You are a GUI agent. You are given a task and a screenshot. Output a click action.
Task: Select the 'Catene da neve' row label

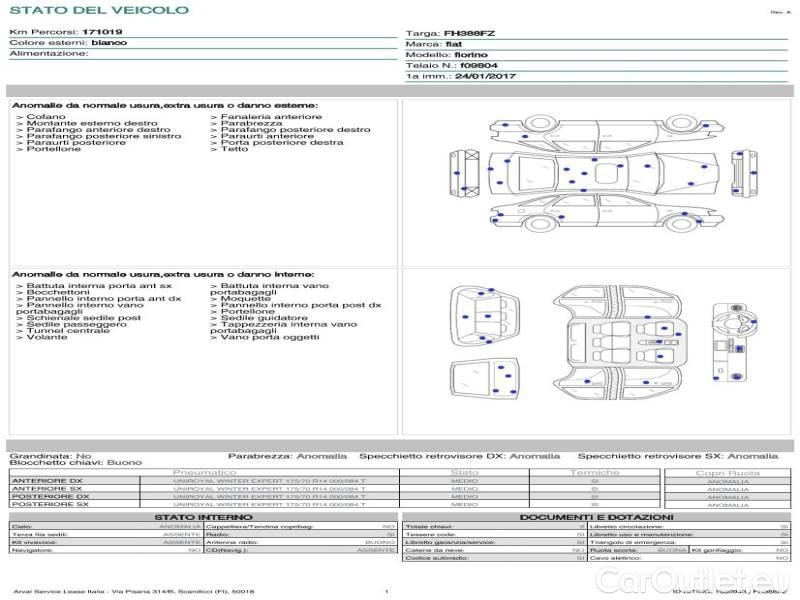coord(435,550)
